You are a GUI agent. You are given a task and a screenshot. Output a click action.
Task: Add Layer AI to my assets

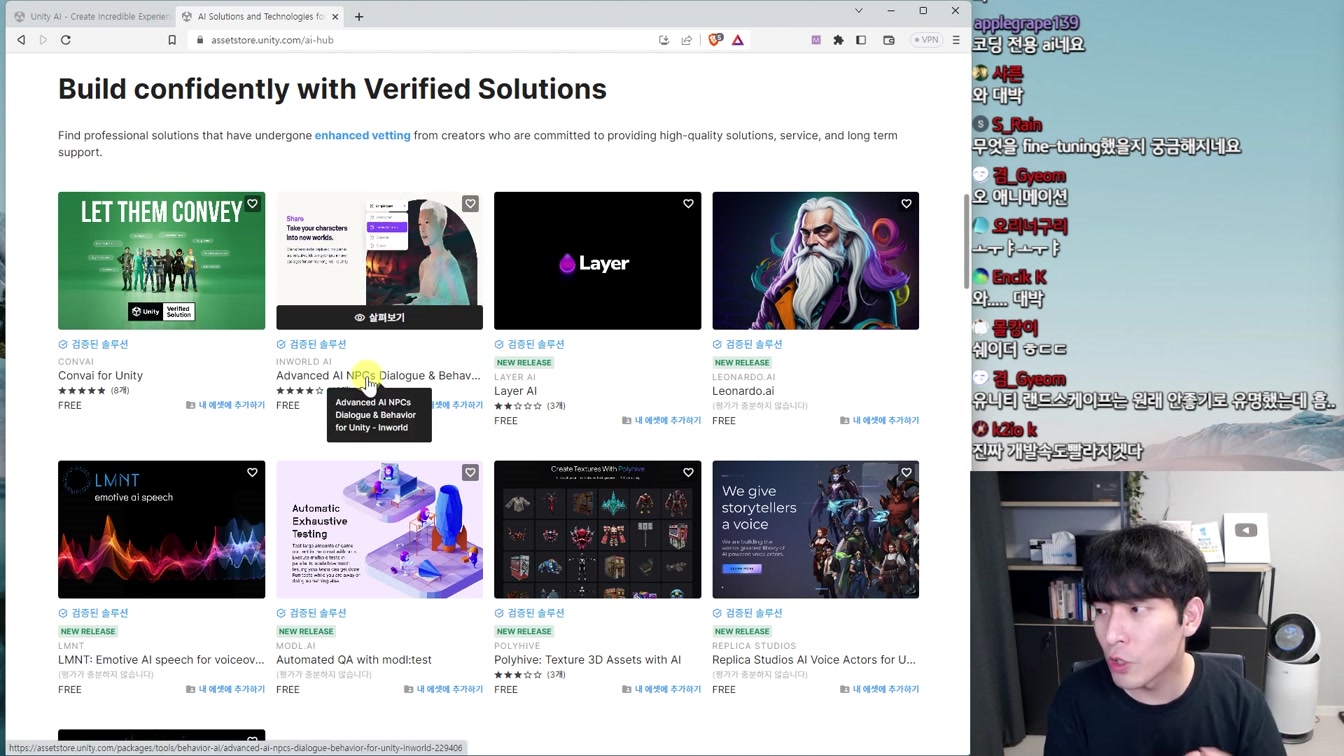(x=661, y=420)
